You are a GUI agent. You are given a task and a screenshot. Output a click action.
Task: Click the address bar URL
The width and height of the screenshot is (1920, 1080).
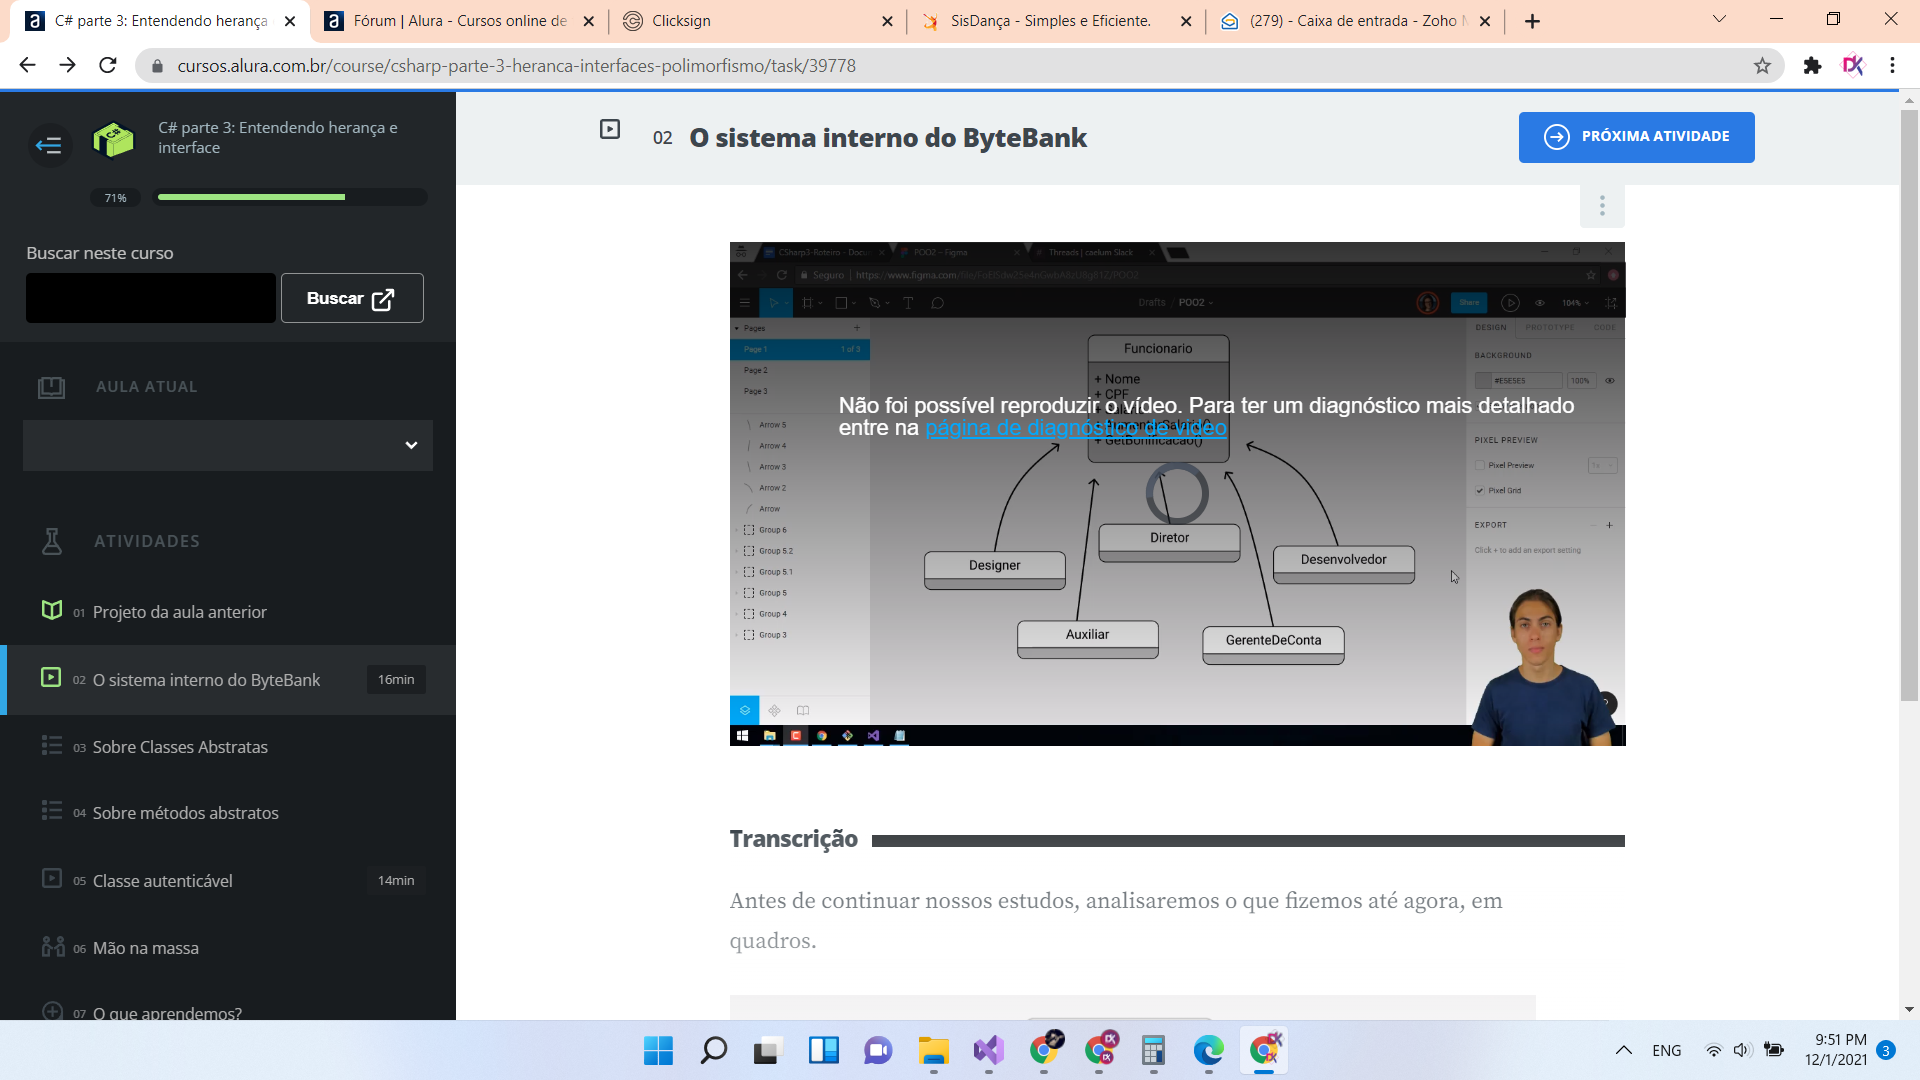[516, 66]
